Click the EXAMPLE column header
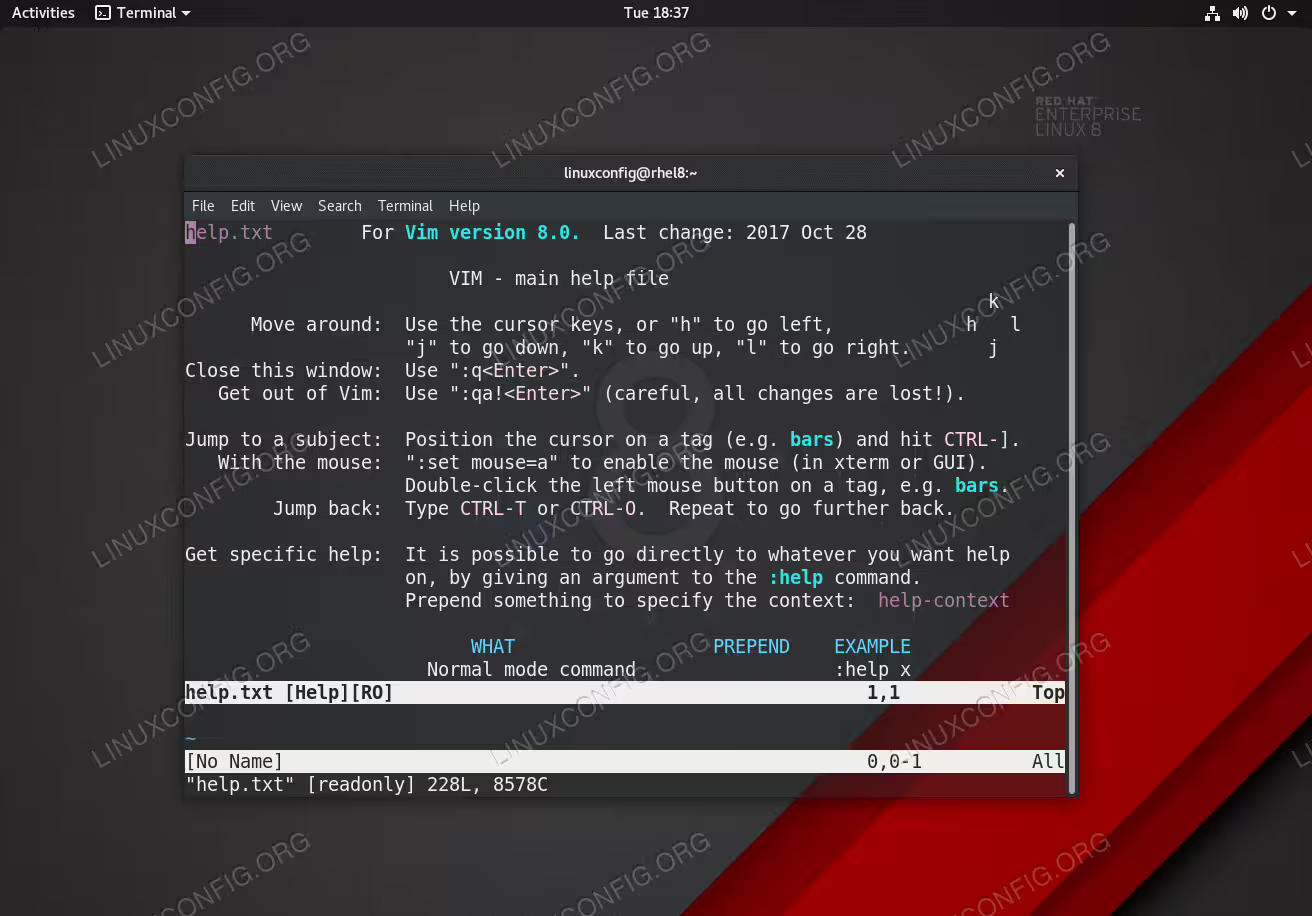Viewport: 1312px width, 916px height. [872, 646]
